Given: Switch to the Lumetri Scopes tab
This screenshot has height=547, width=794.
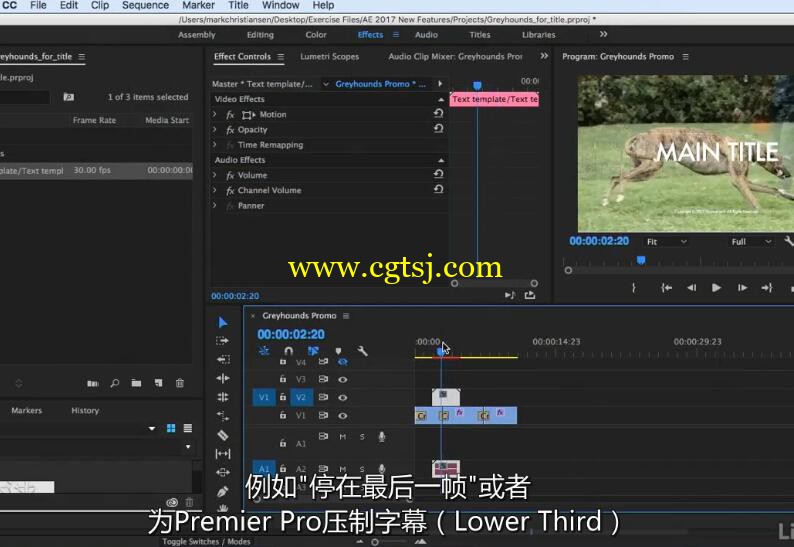Looking at the screenshot, I should point(330,57).
